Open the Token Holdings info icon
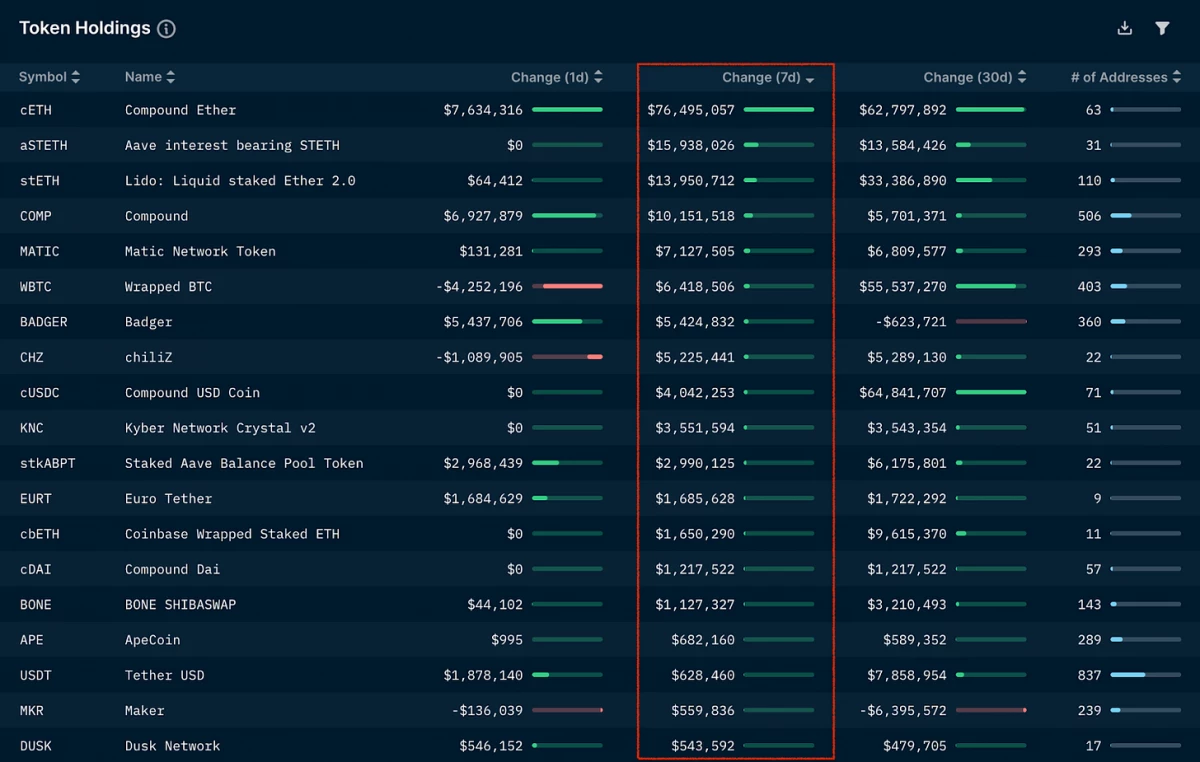The width and height of the screenshot is (1200, 762). tap(167, 29)
